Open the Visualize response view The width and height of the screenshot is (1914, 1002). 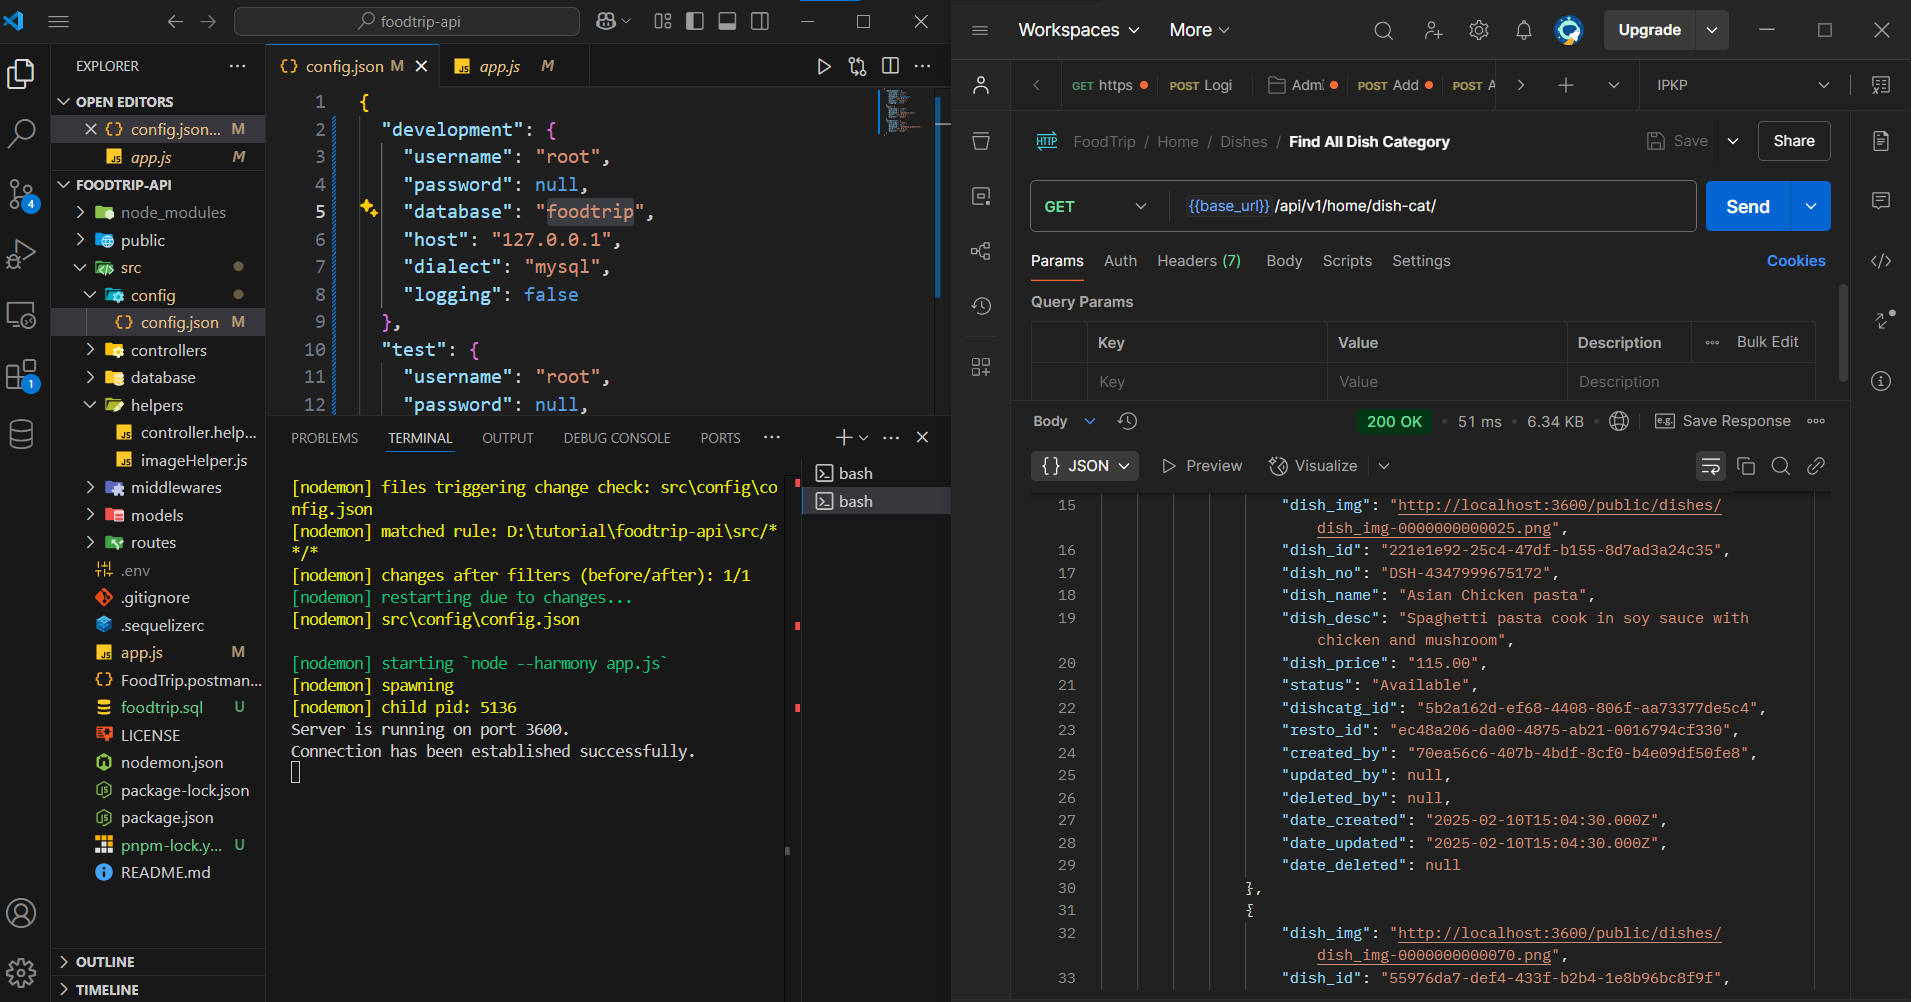1313,466
